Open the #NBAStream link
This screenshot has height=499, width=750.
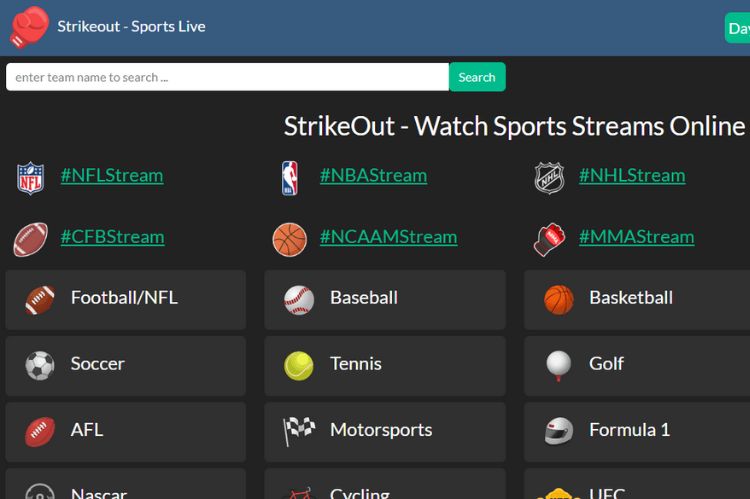[374, 176]
